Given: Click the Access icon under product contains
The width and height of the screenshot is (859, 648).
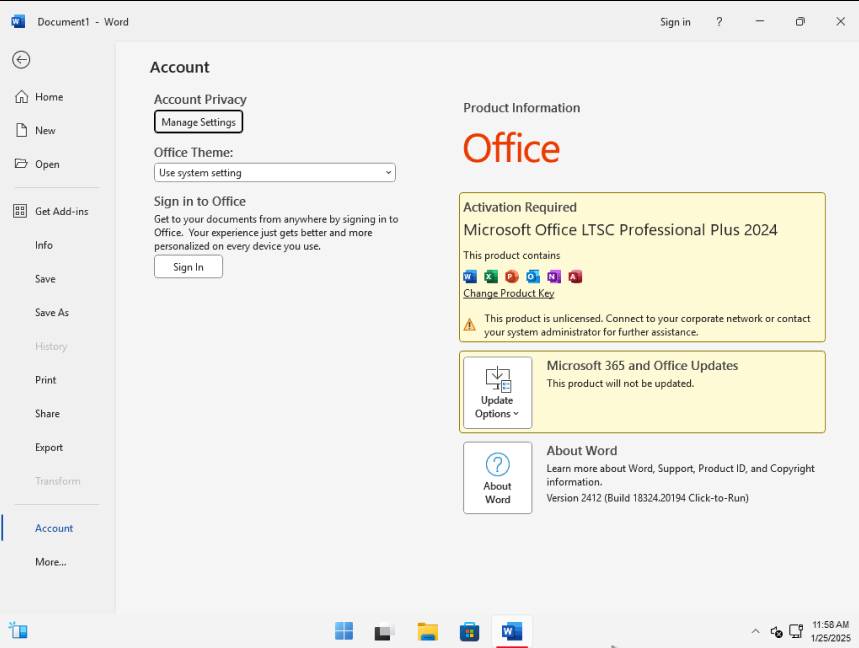Looking at the screenshot, I should pos(575,277).
